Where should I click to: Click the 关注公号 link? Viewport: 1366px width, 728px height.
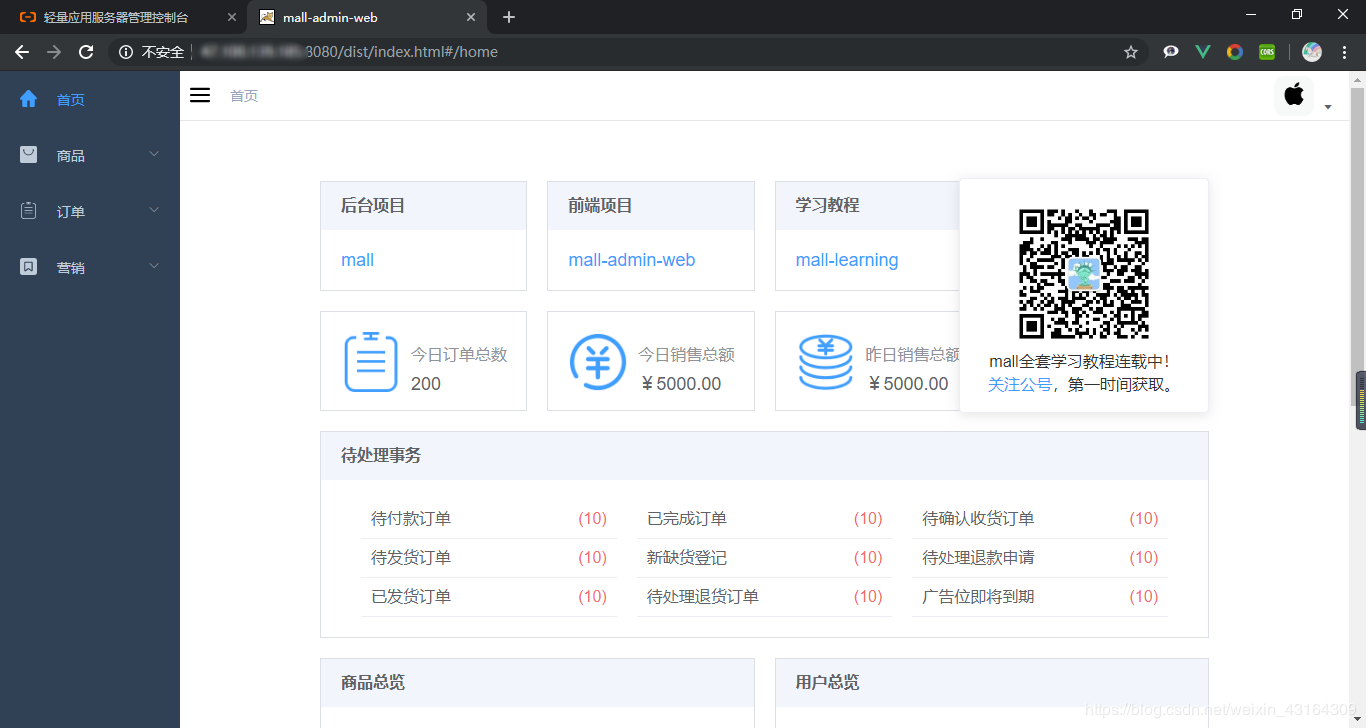coord(1020,384)
